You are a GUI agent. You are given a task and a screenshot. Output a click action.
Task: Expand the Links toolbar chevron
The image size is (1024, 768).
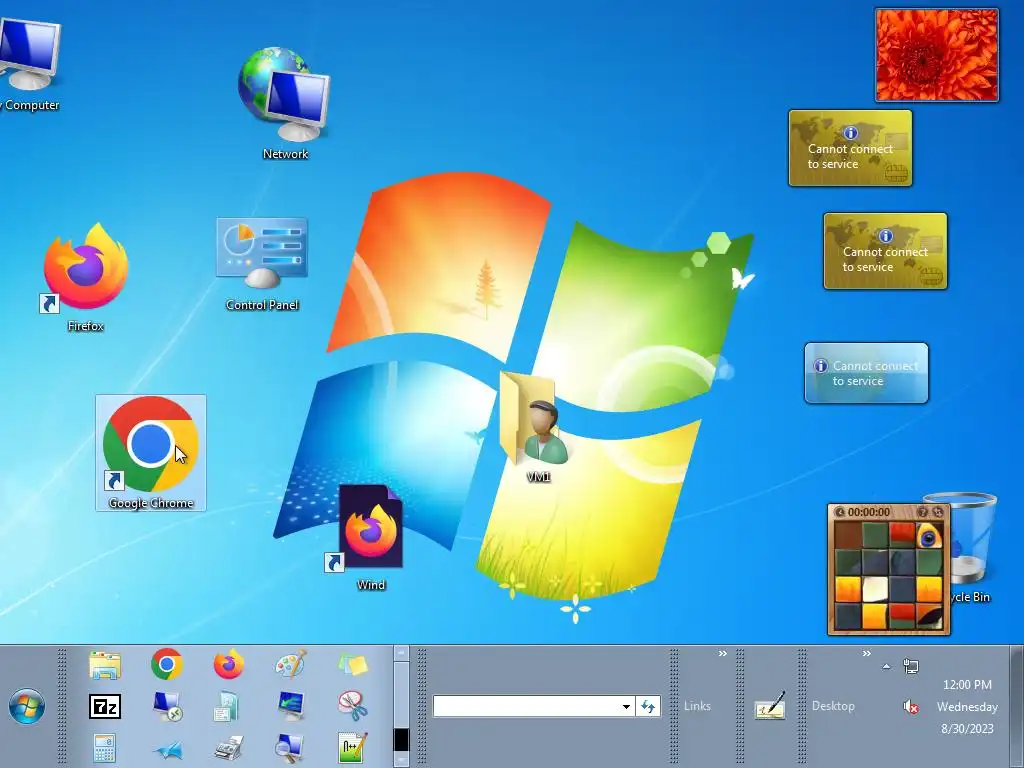(723, 654)
